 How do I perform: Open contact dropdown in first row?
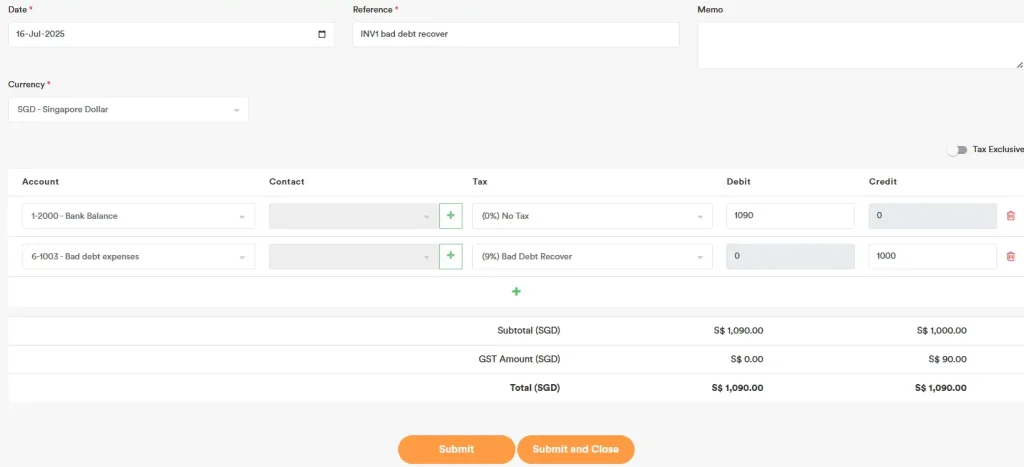coord(352,216)
